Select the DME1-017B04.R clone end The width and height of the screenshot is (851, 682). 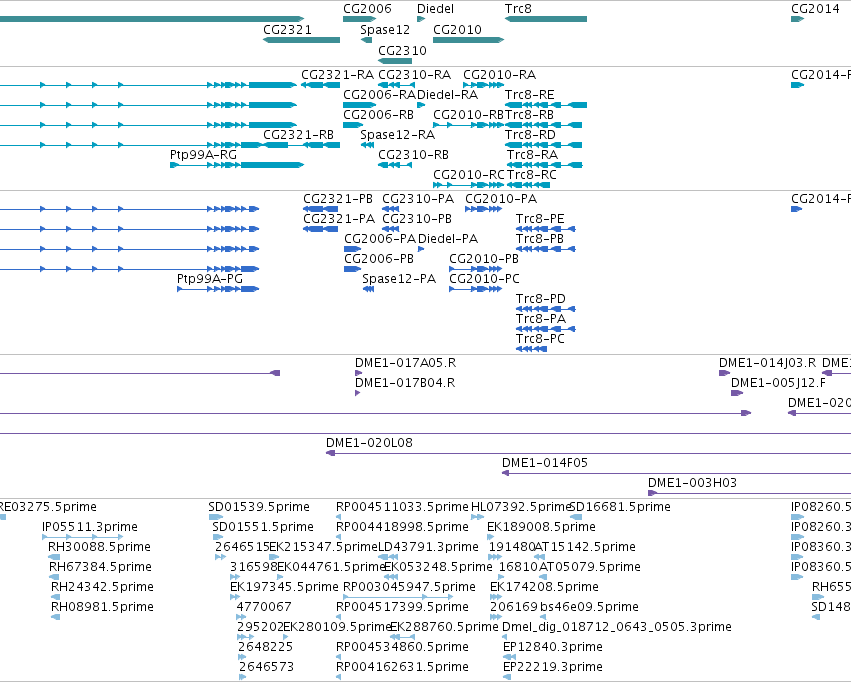coord(357,393)
